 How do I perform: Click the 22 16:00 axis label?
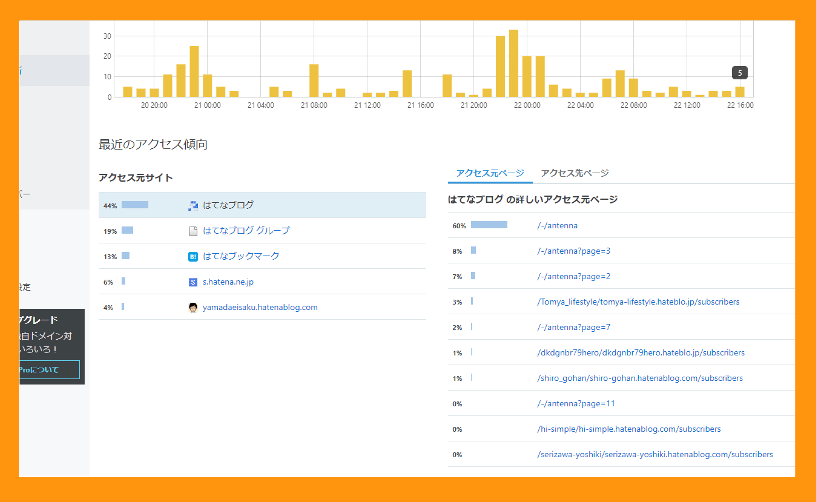(740, 105)
